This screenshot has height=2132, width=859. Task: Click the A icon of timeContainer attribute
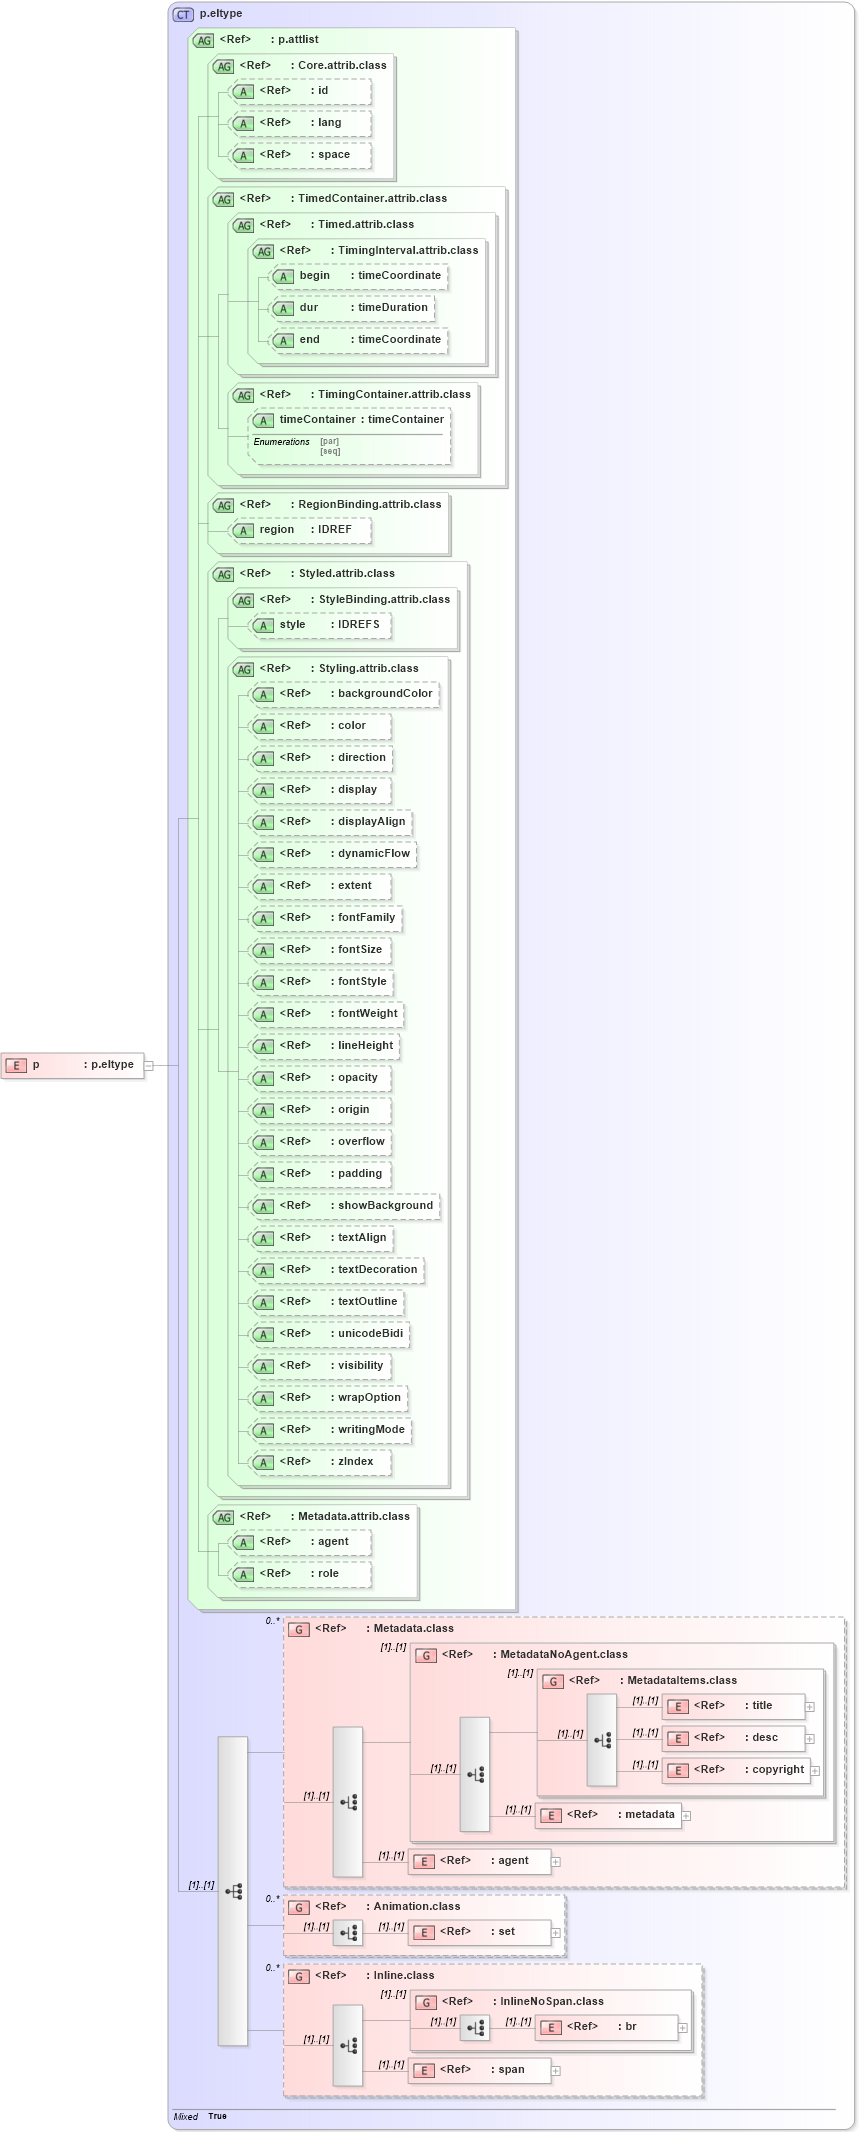[x=263, y=421]
